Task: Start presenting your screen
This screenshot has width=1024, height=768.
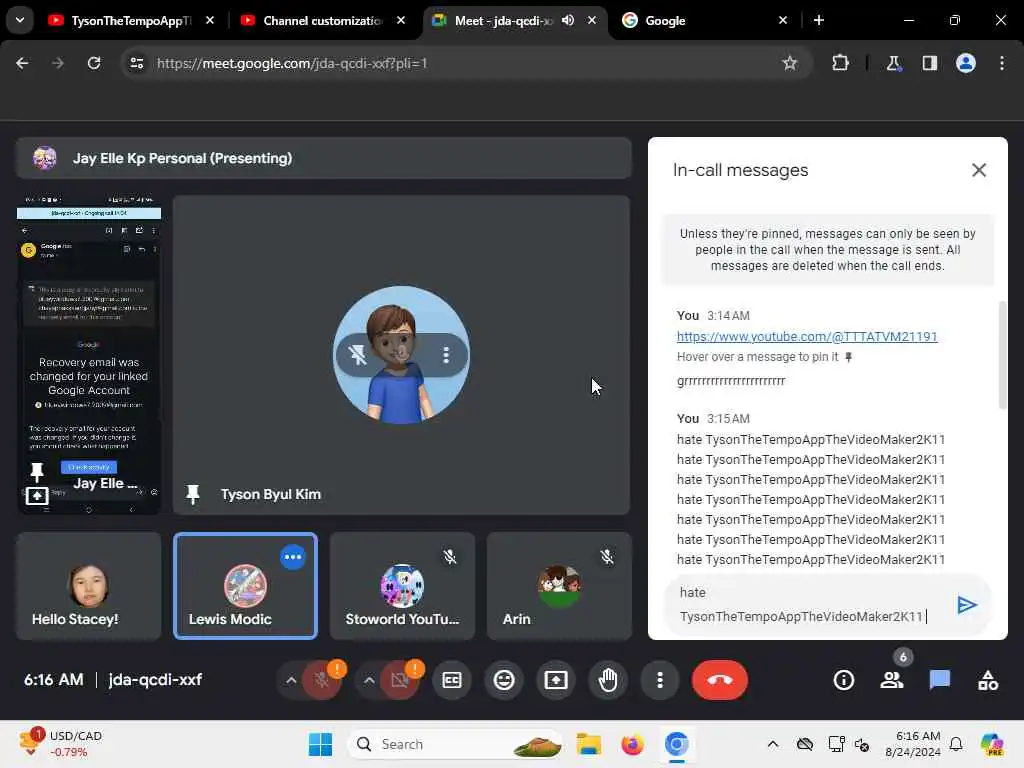Action: 556,680
